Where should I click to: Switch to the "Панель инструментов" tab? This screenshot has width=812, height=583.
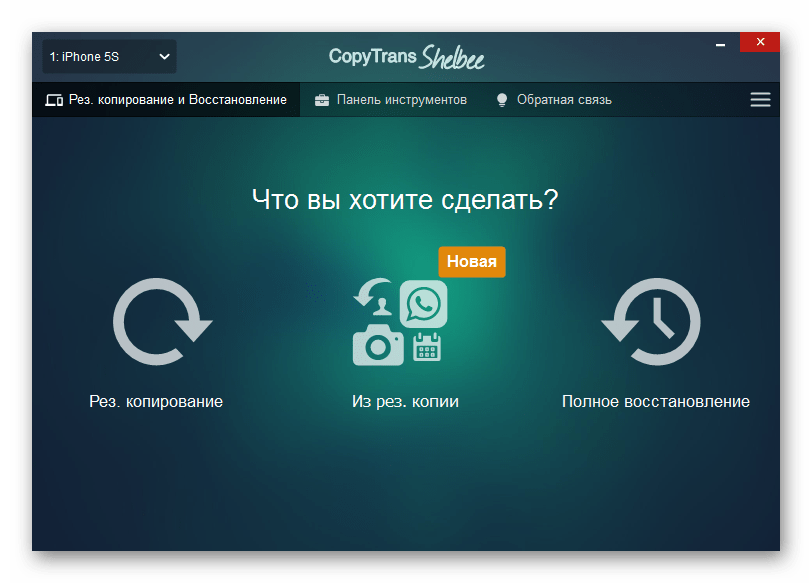(x=401, y=100)
